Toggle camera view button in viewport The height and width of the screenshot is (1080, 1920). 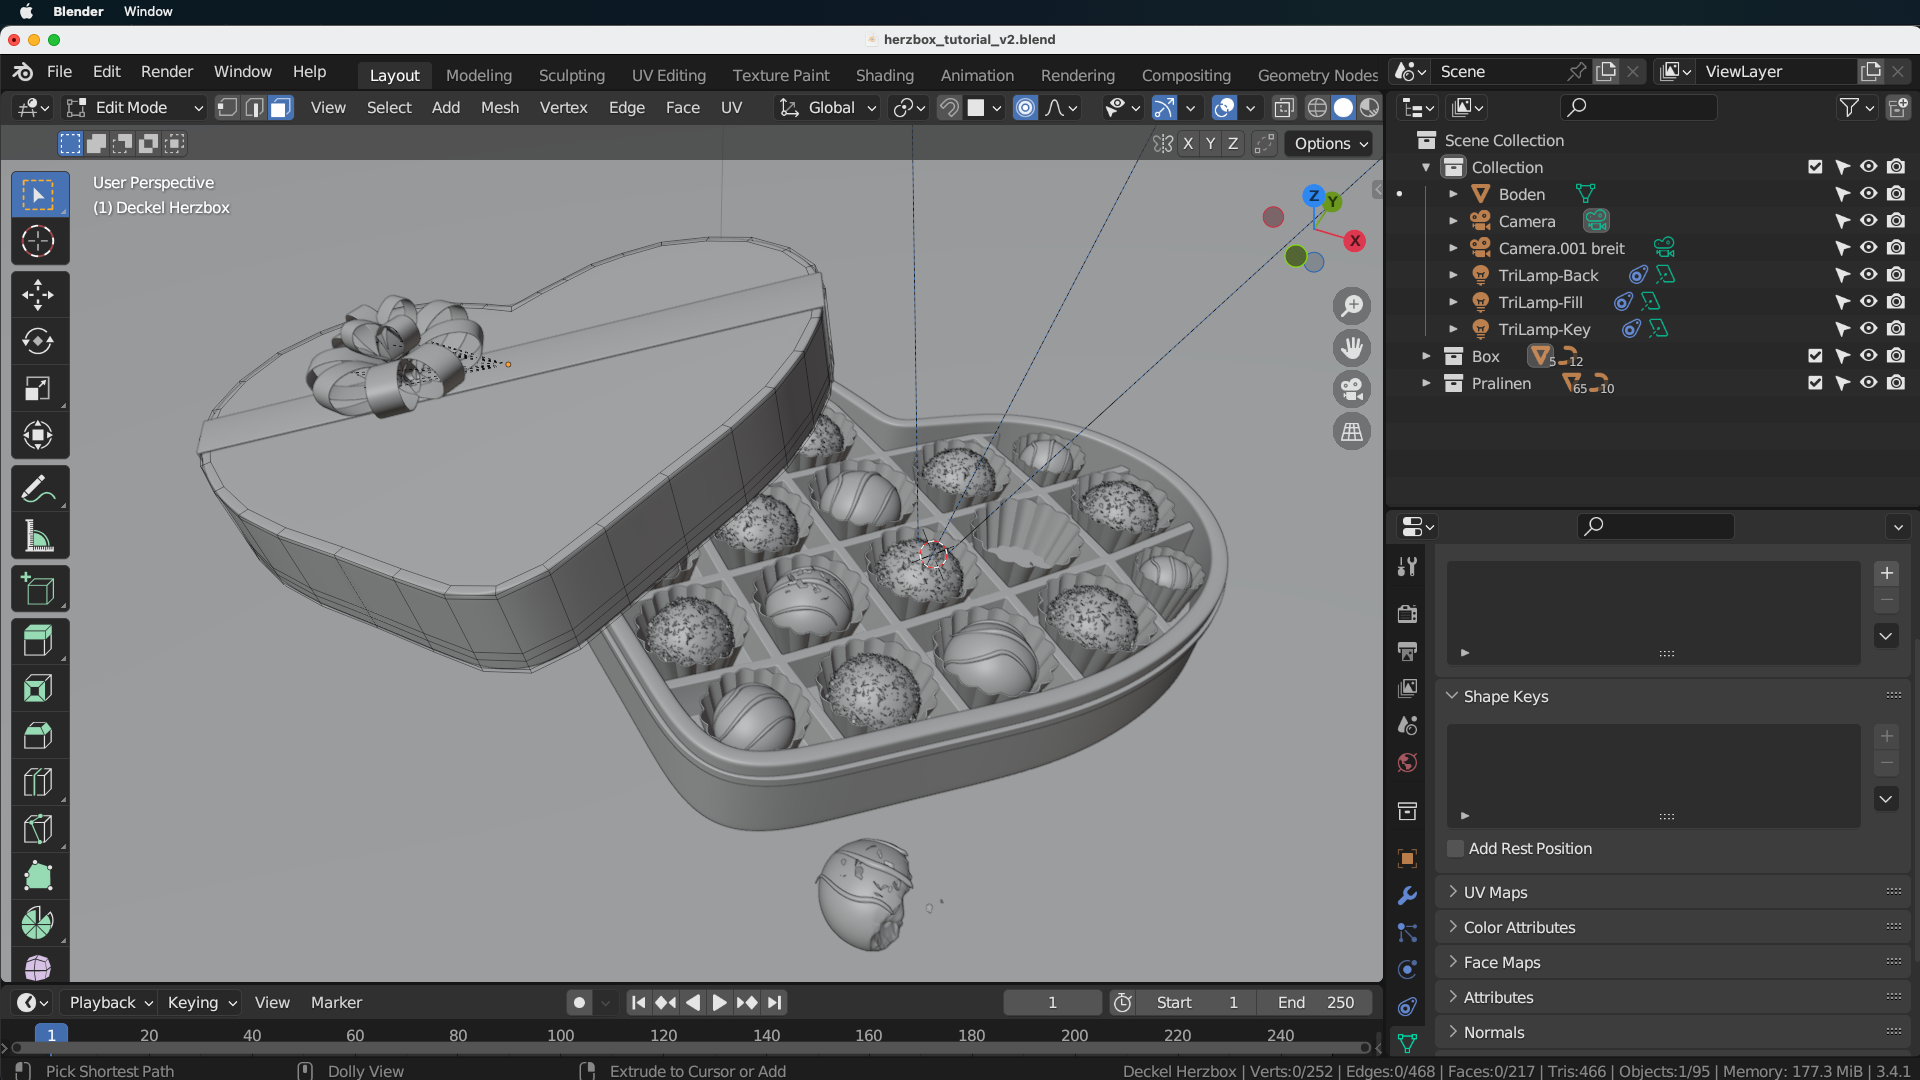[x=1352, y=390]
